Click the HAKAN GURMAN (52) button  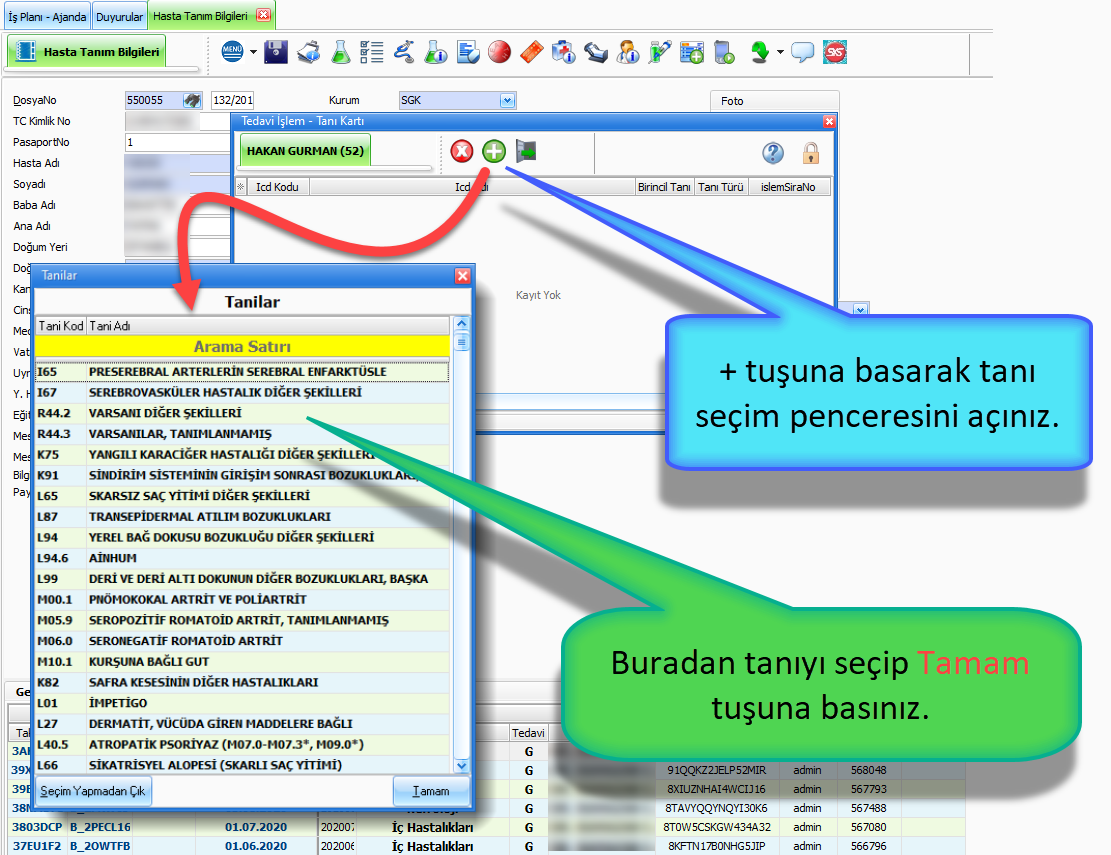click(x=305, y=151)
